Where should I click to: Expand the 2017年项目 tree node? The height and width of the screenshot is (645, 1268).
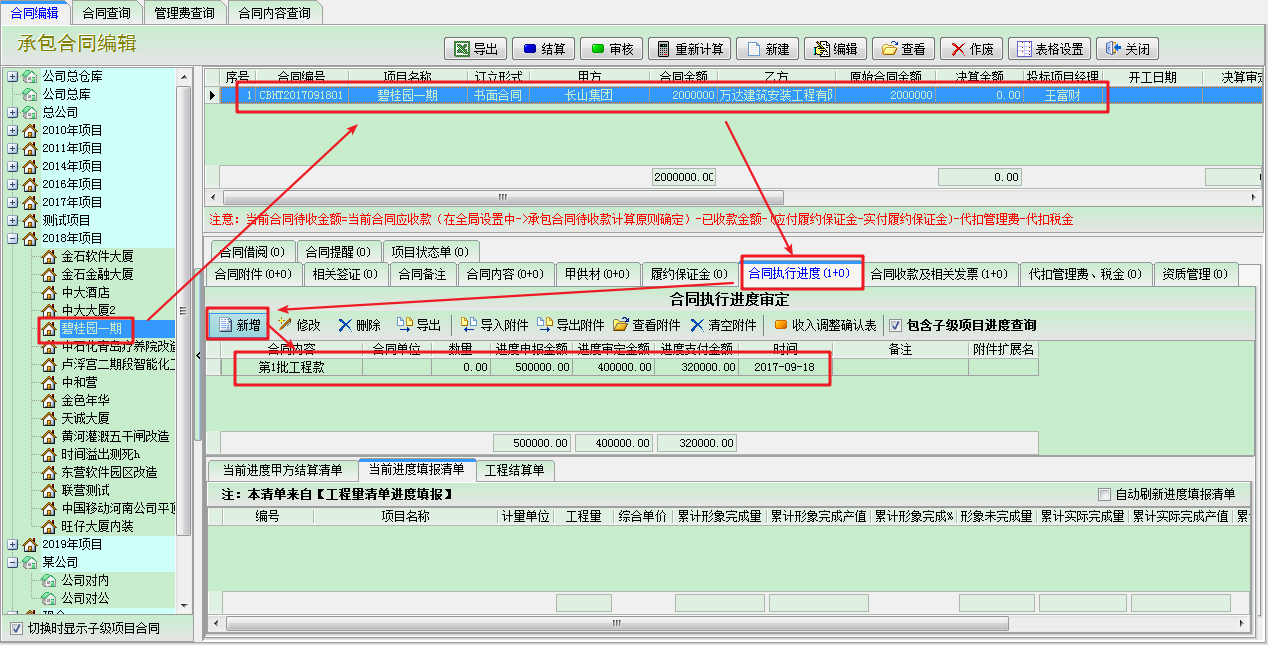(12, 202)
